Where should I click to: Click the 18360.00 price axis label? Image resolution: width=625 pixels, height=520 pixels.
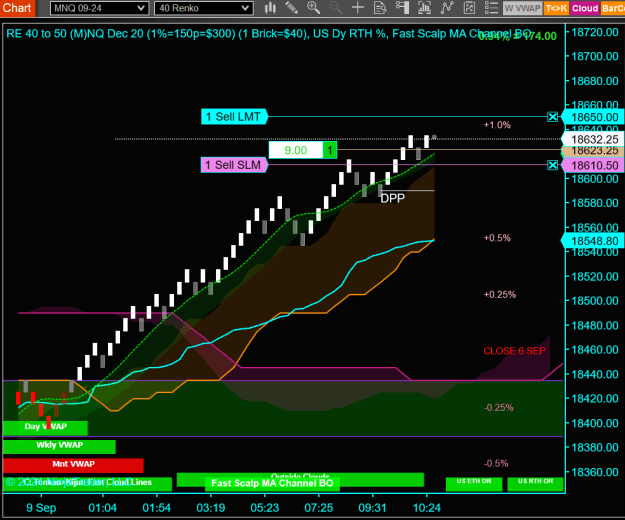595,472
